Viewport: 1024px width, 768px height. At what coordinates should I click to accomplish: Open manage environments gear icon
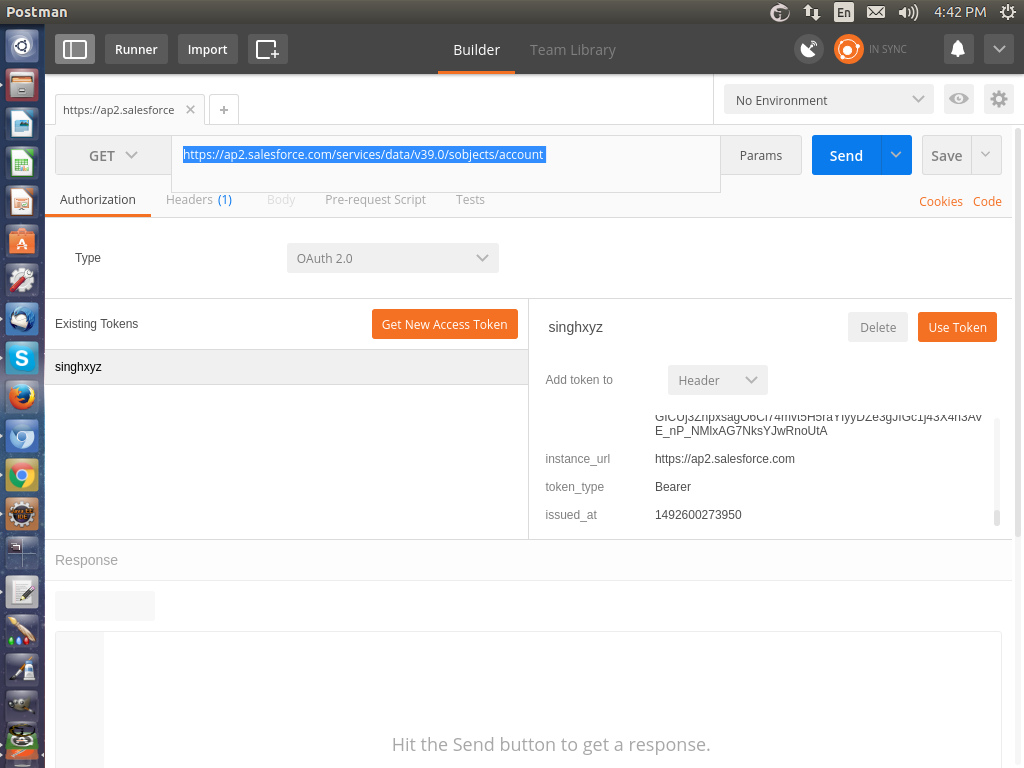click(999, 99)
